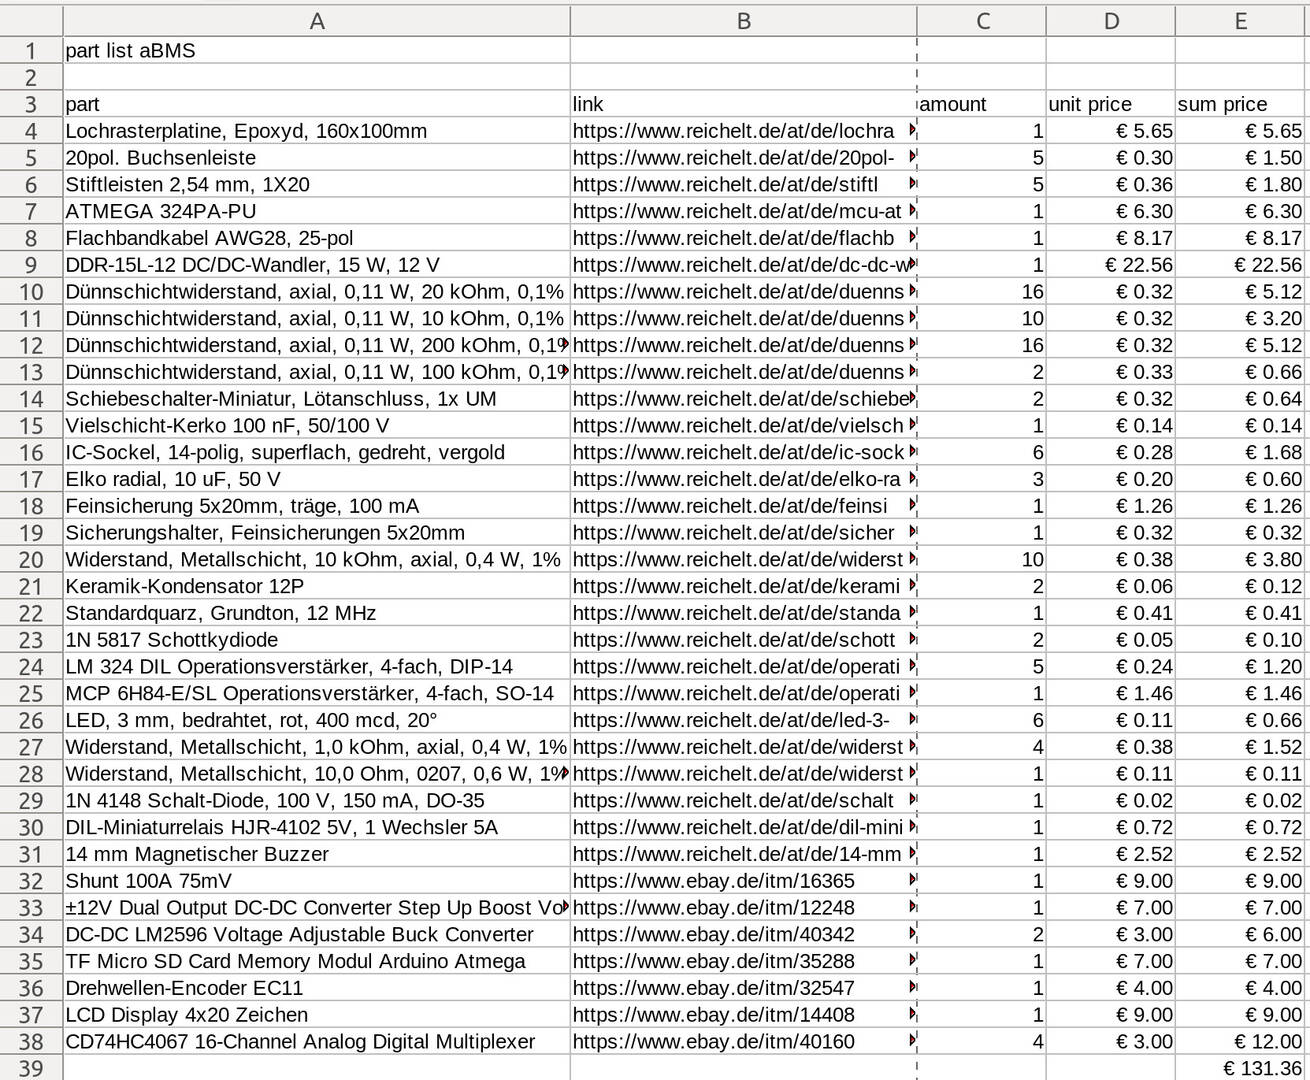This screenshot has height=1080, width=1310.
Task: Select 'Feinsicherung 5x20mm' cell
Action: tap(317, 506)
